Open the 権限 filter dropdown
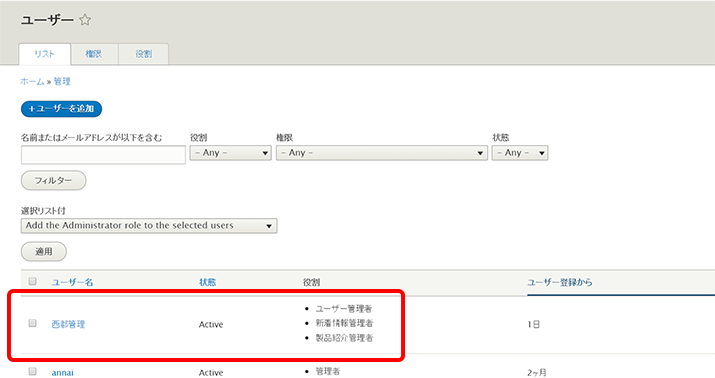 point(382,153)
